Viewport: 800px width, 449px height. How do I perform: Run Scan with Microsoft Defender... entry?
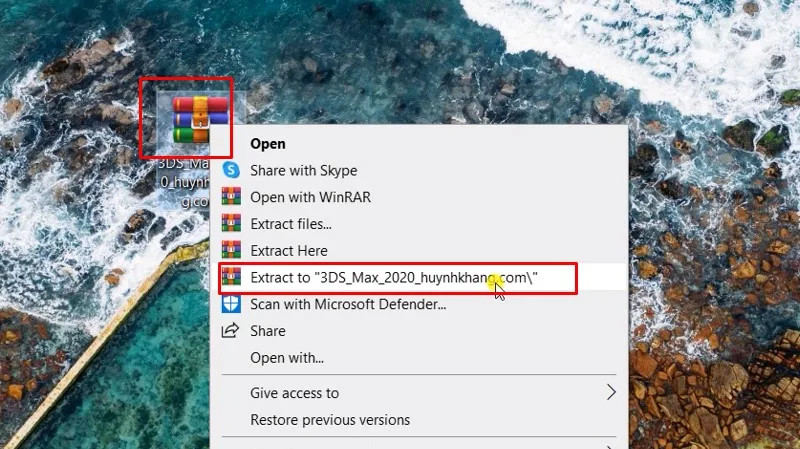[x=347, y=304]
